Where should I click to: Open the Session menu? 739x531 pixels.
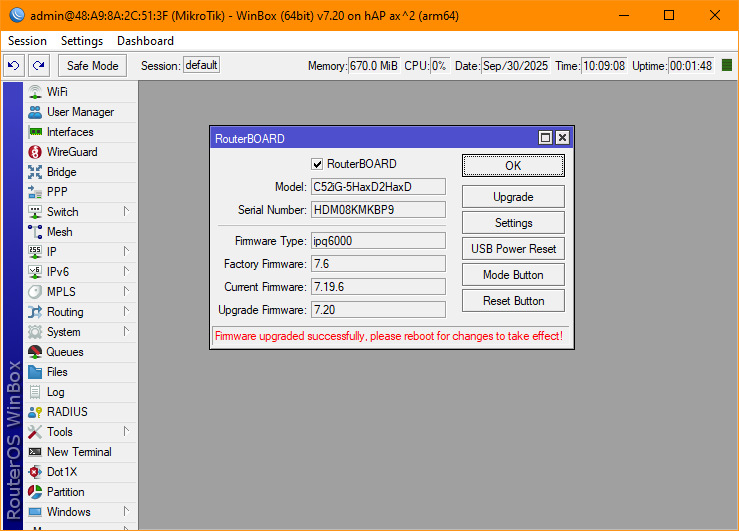(x=27, y=41)
